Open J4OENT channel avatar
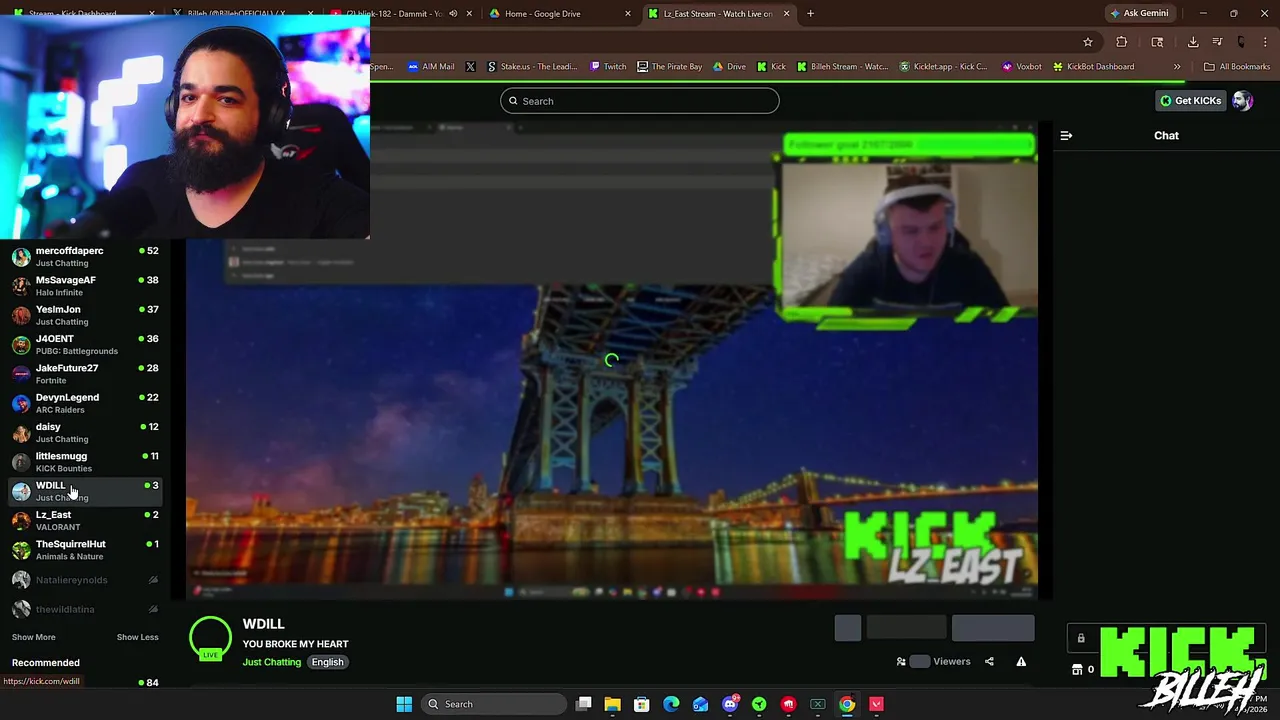This screenshot has height=720, width=1280. [21, 345]
